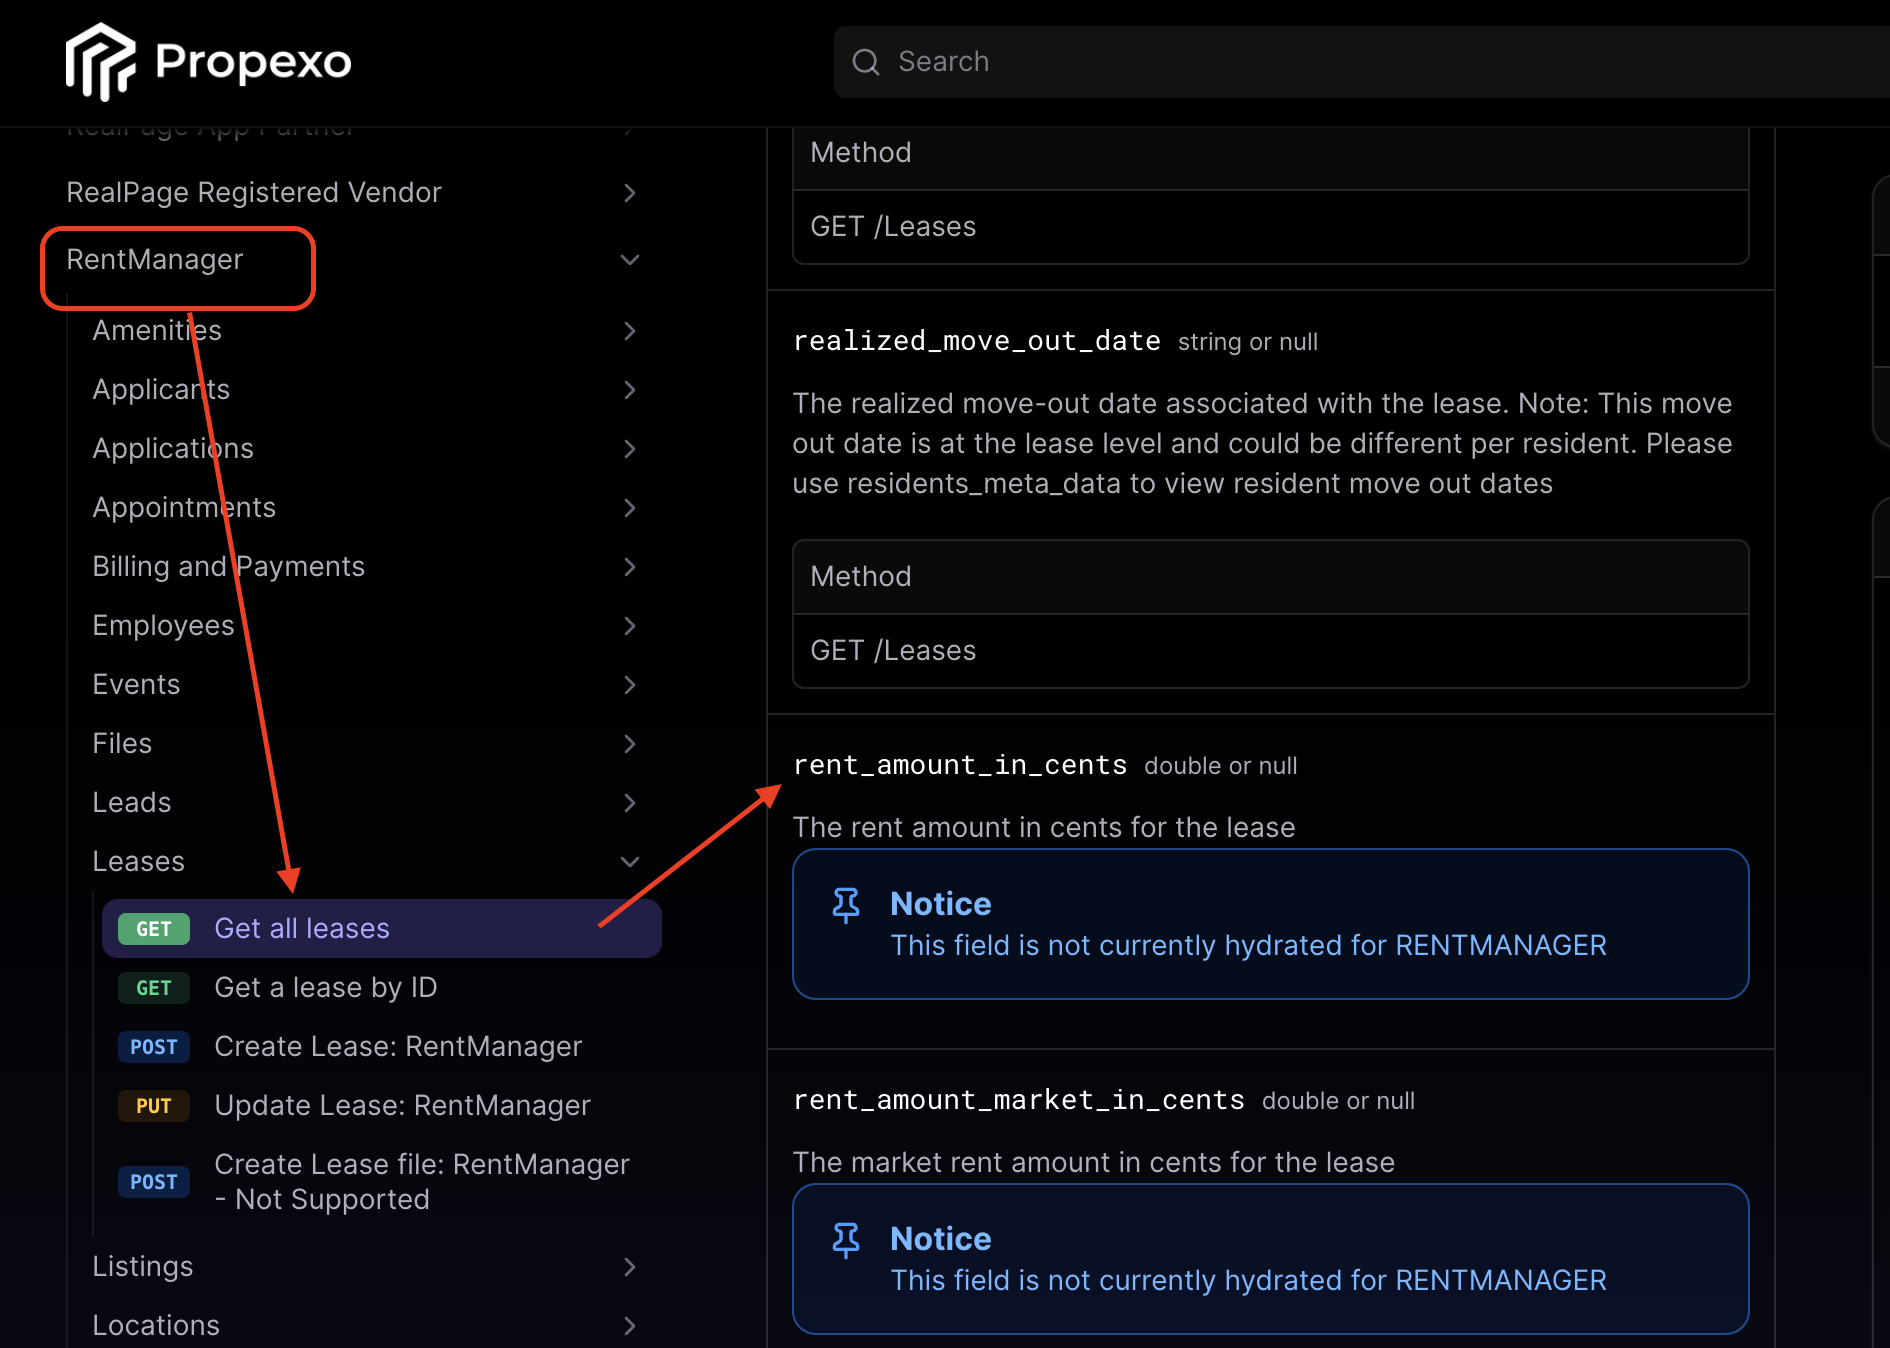The image size is (1890, 1348).
Task: Click the POST badge for Create Lease: RentManager
Action: point(153,1047)
